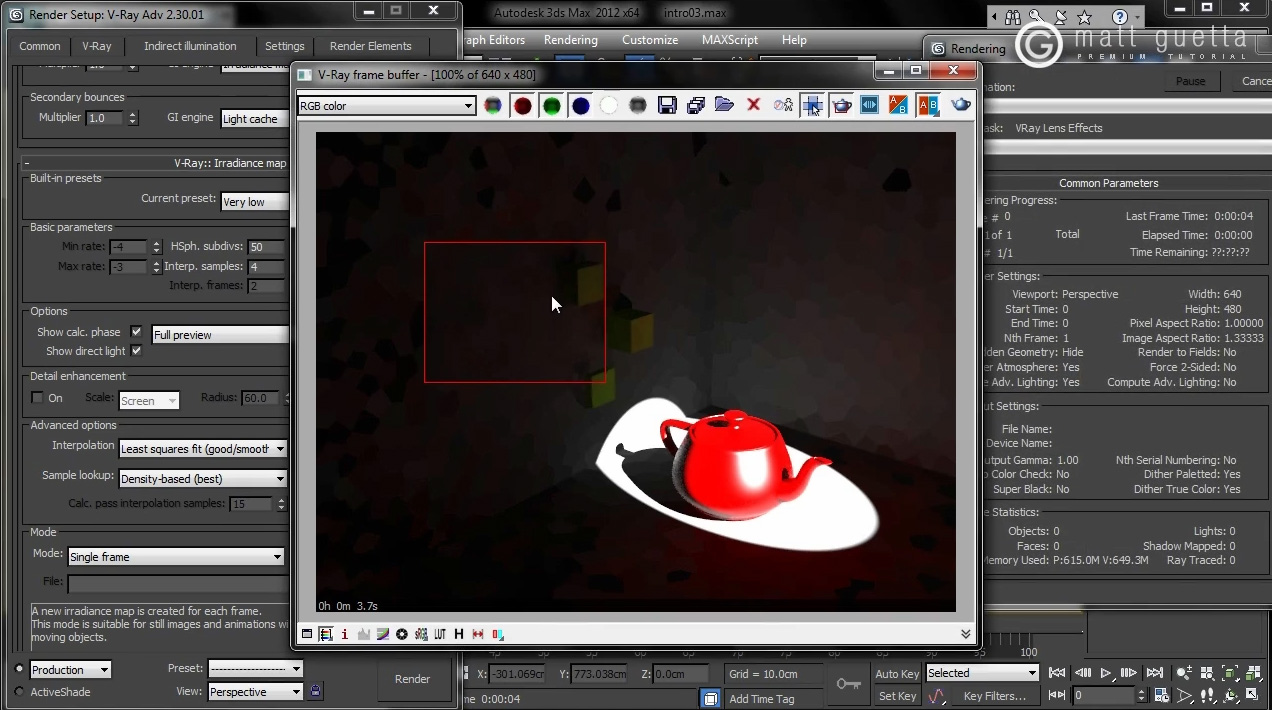Screen dimensions: 1272x710
Task: Click the Set Key button
Action: [897, 696]
